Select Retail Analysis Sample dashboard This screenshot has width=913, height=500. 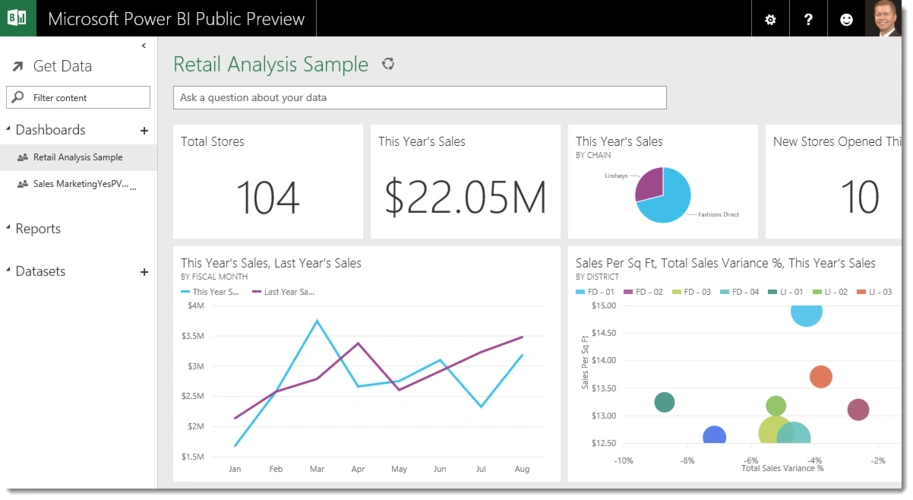[x=78, y=157]
